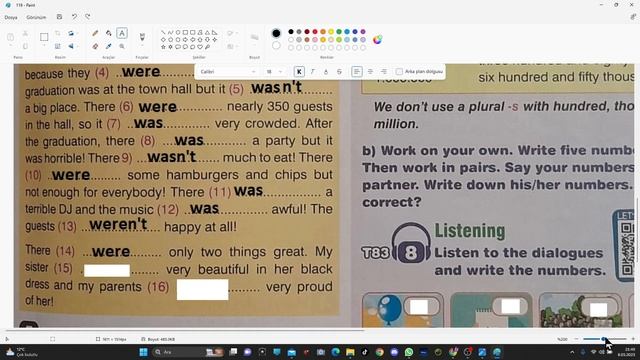640x360 pixels.
Task: Open File Explorer from the taskbar
Action: 350,352
